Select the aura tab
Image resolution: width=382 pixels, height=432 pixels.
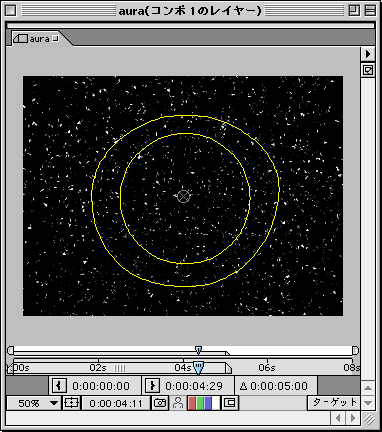[39, 39]
